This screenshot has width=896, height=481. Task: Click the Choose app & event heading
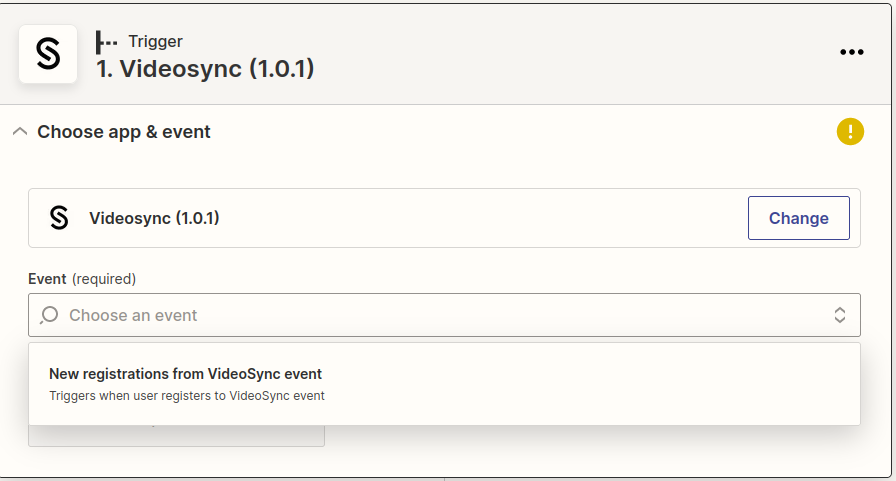point(124,132)
